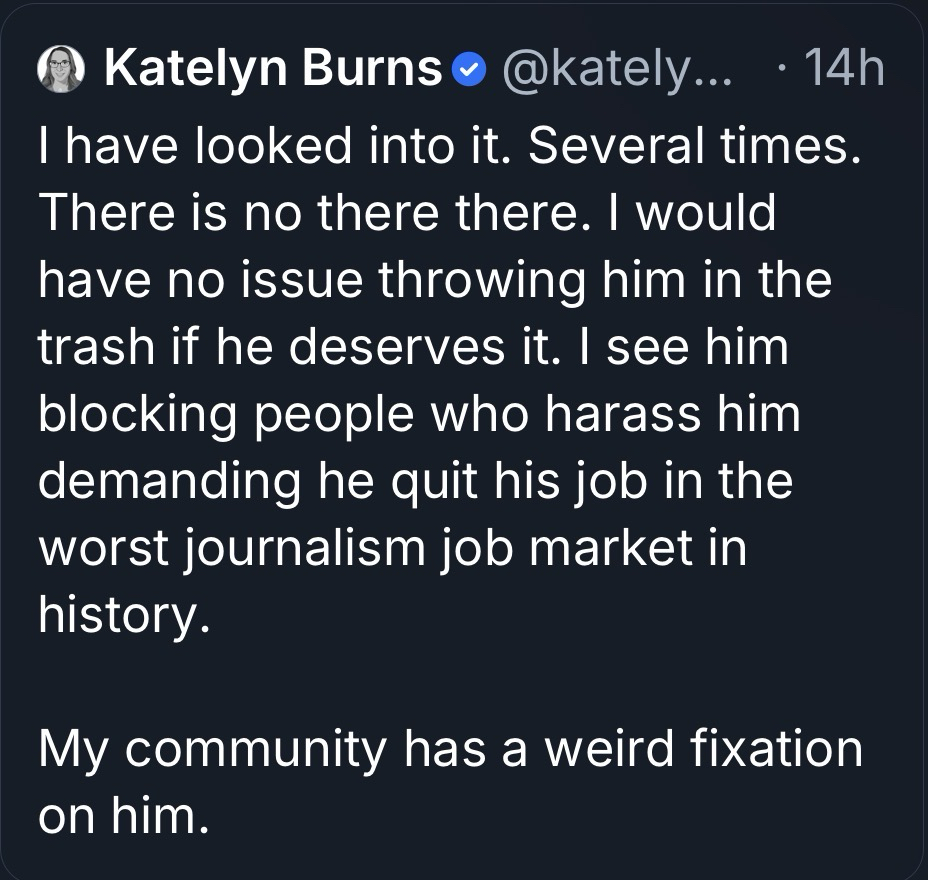Click the words "blocking people who harass him"
This screenshot has width=928, height=880.
click(x=419, y=414)
